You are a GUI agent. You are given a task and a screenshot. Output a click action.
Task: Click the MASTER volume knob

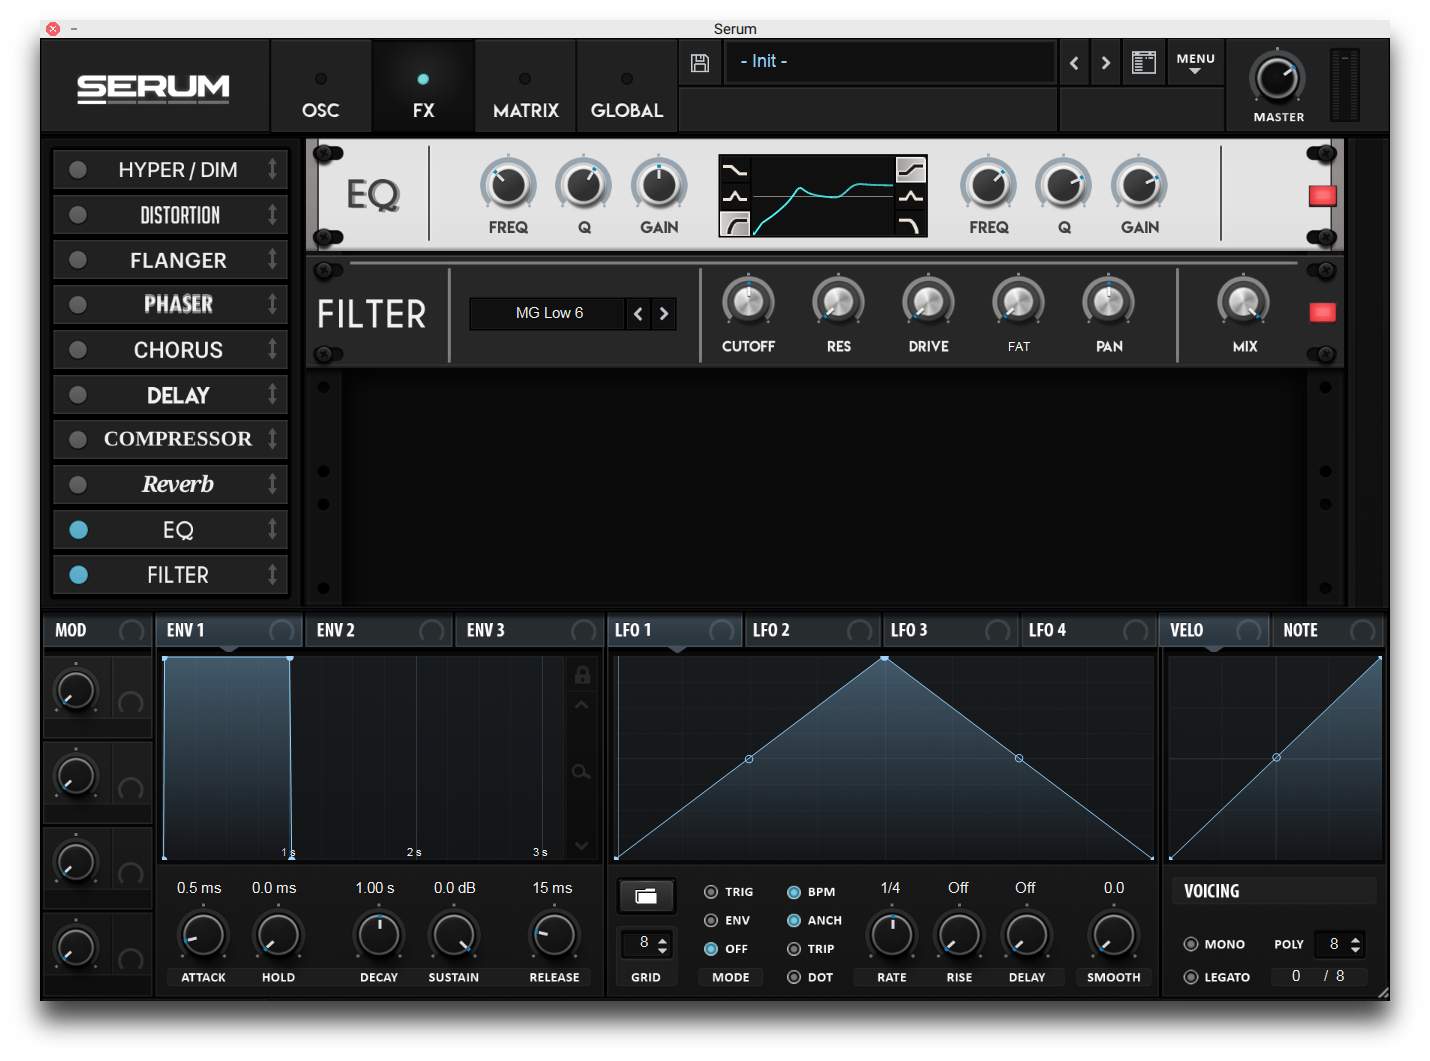point(1277,78)
